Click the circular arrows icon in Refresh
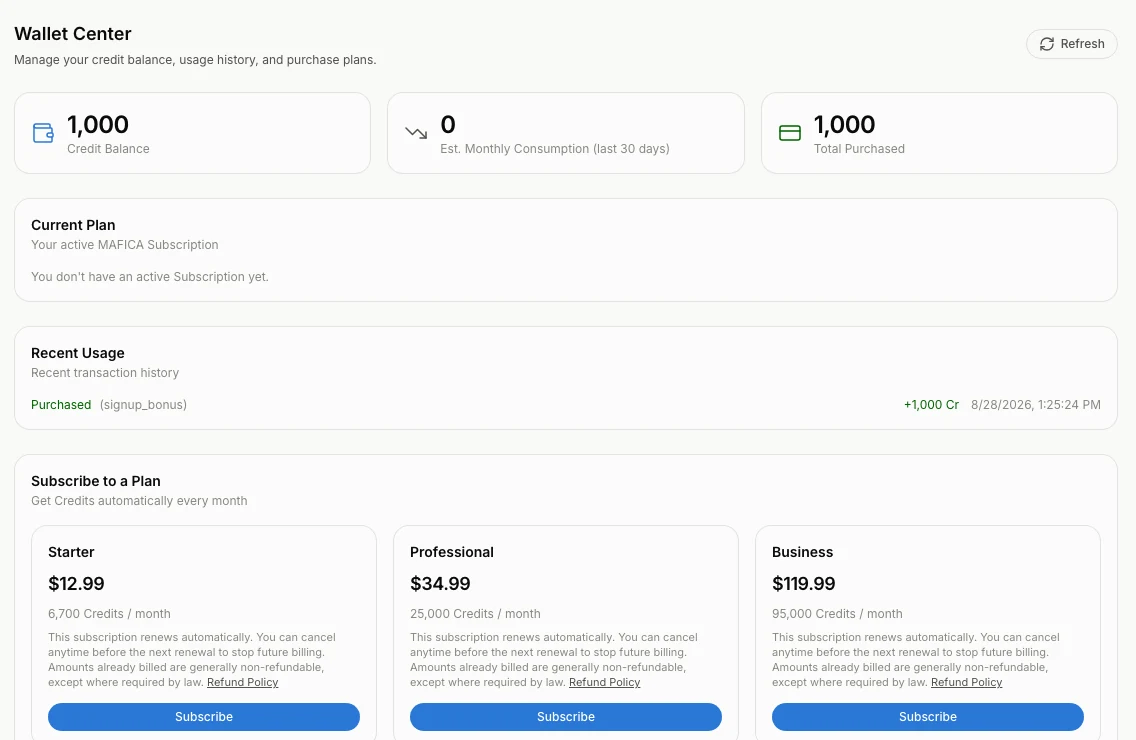 click(x=1047, y=44)
